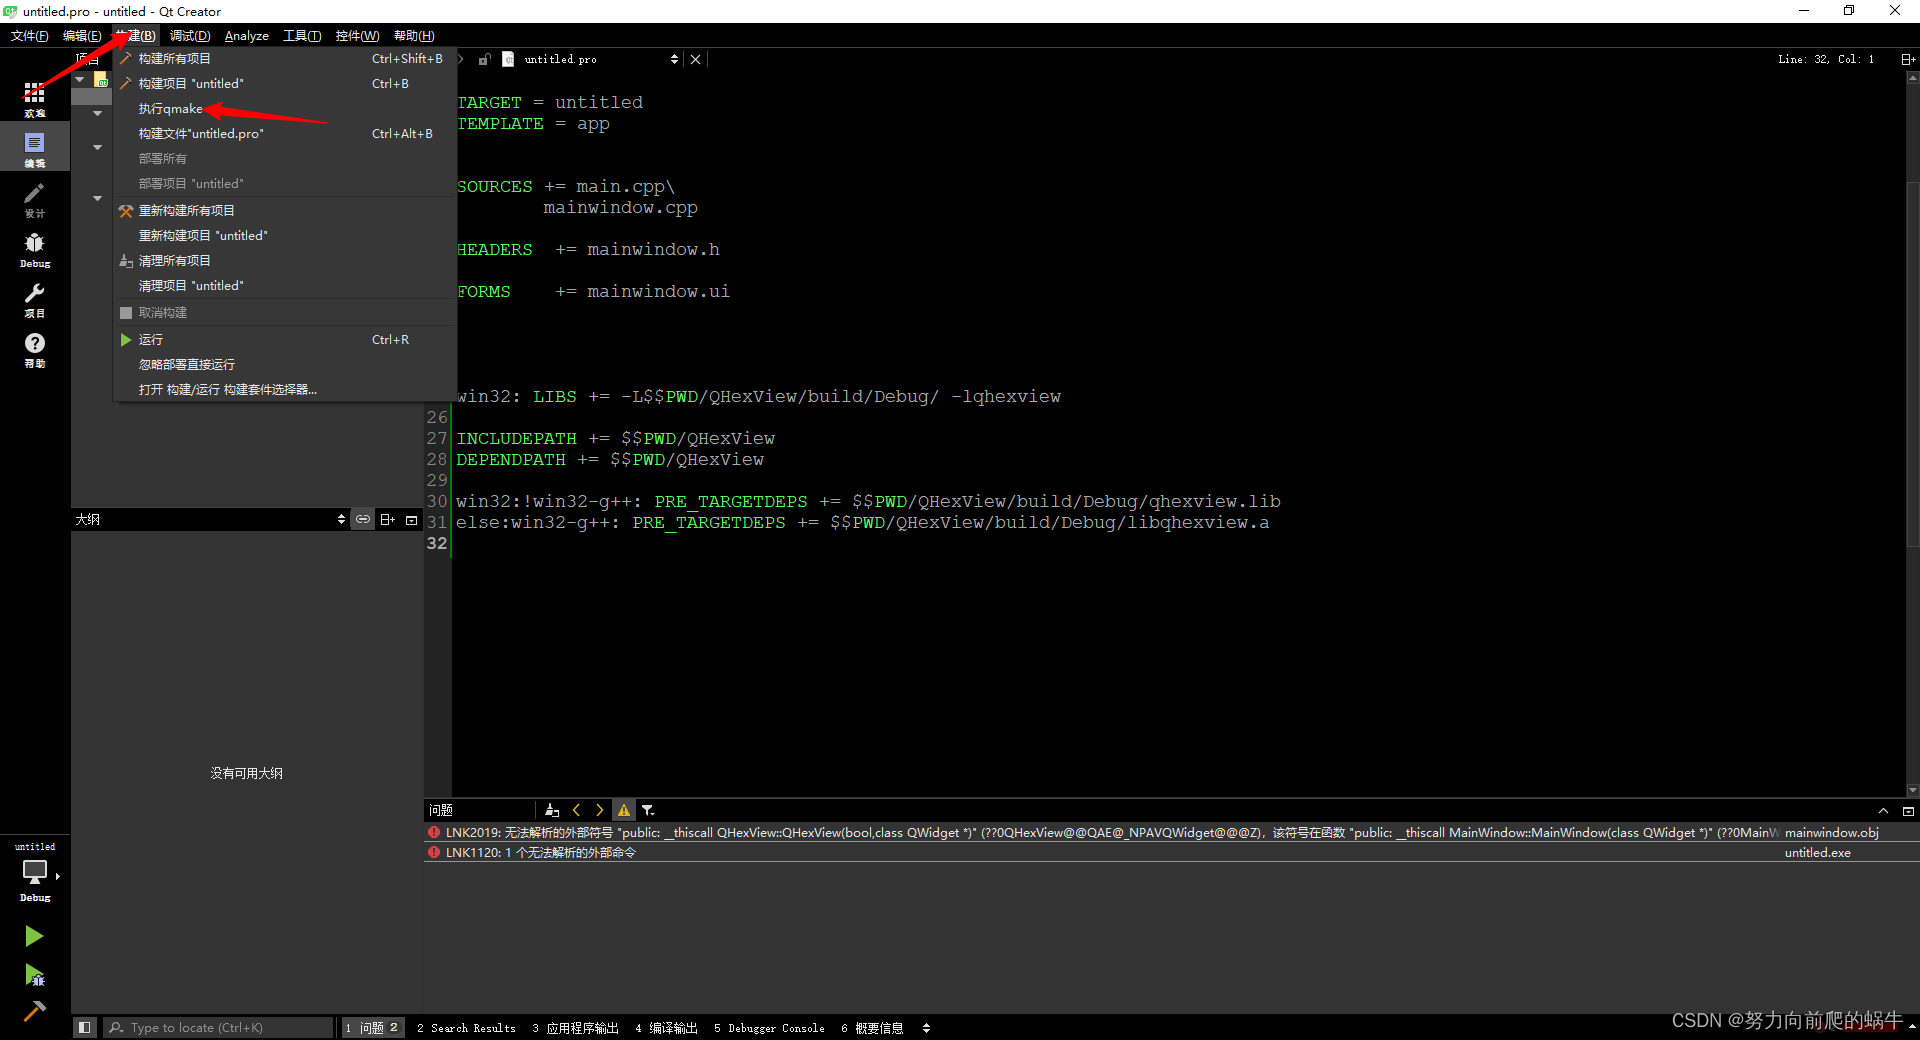Open the Projects (项目) mode with wrench icon
This screenshot has height=1040, width=1920.
coord(35,299)
